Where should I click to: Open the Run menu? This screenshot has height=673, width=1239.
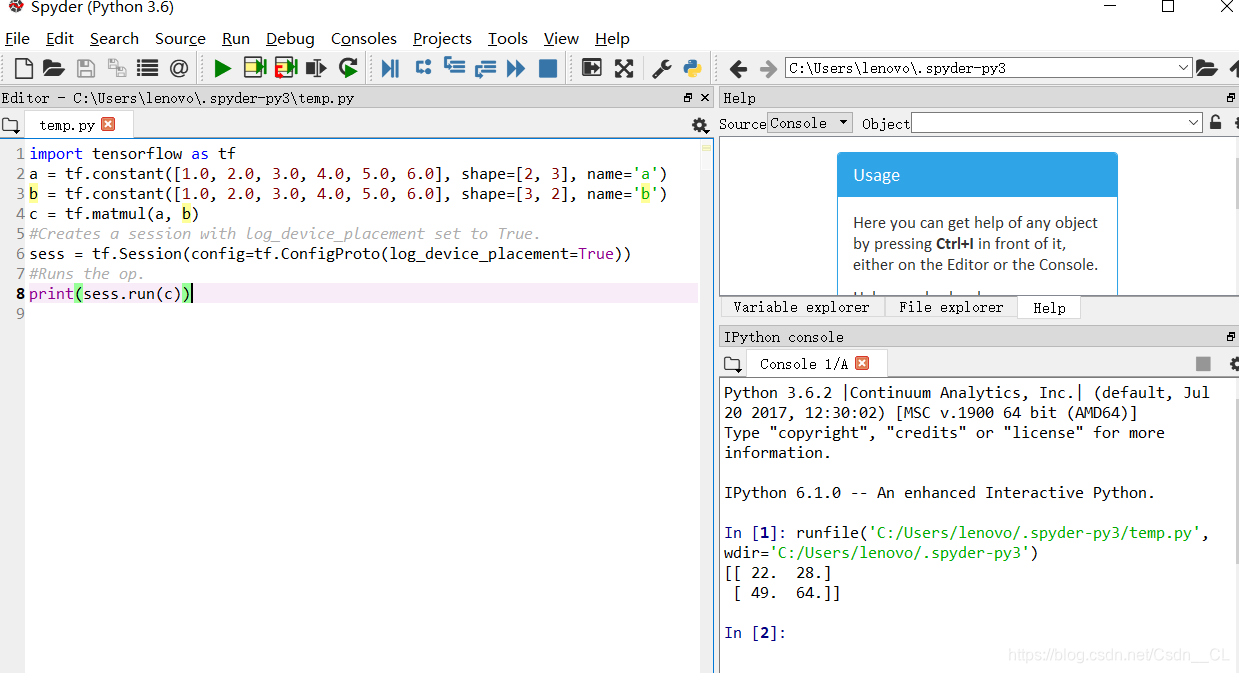pyautogui.click(x=236, y=39)
